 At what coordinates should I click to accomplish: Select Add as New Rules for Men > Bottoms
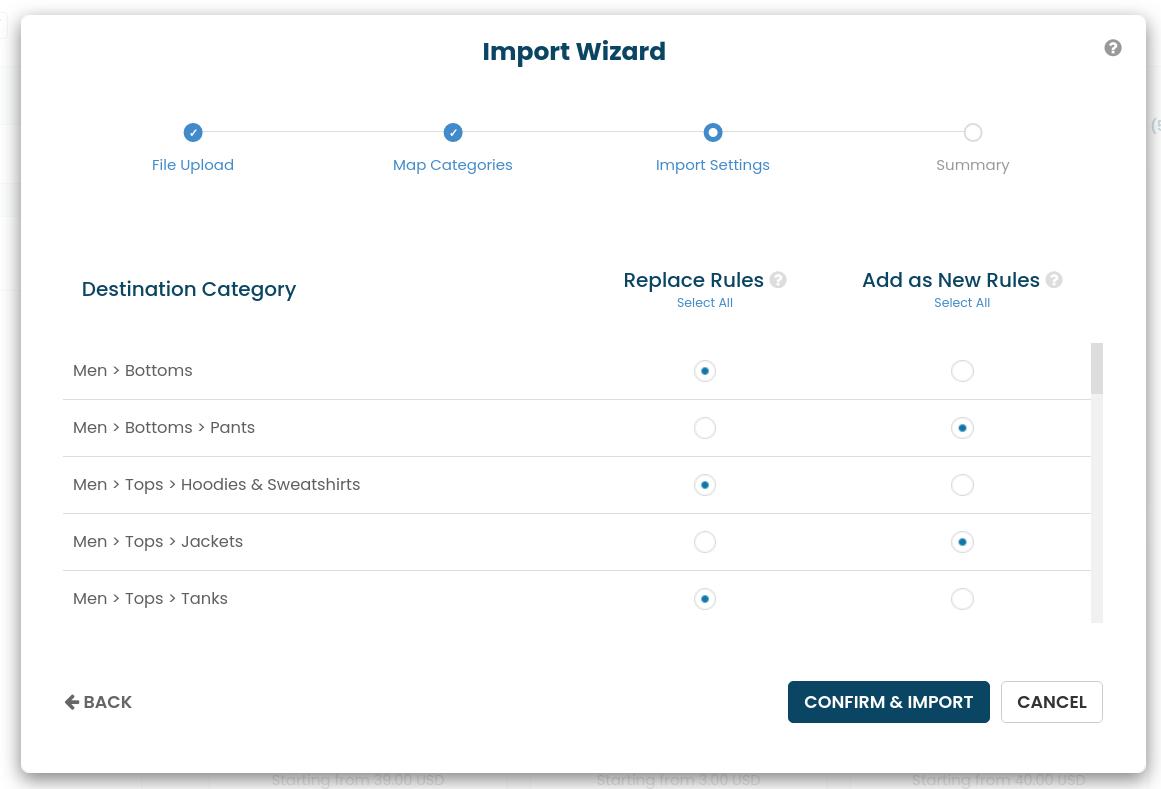[x=962, y=371]
